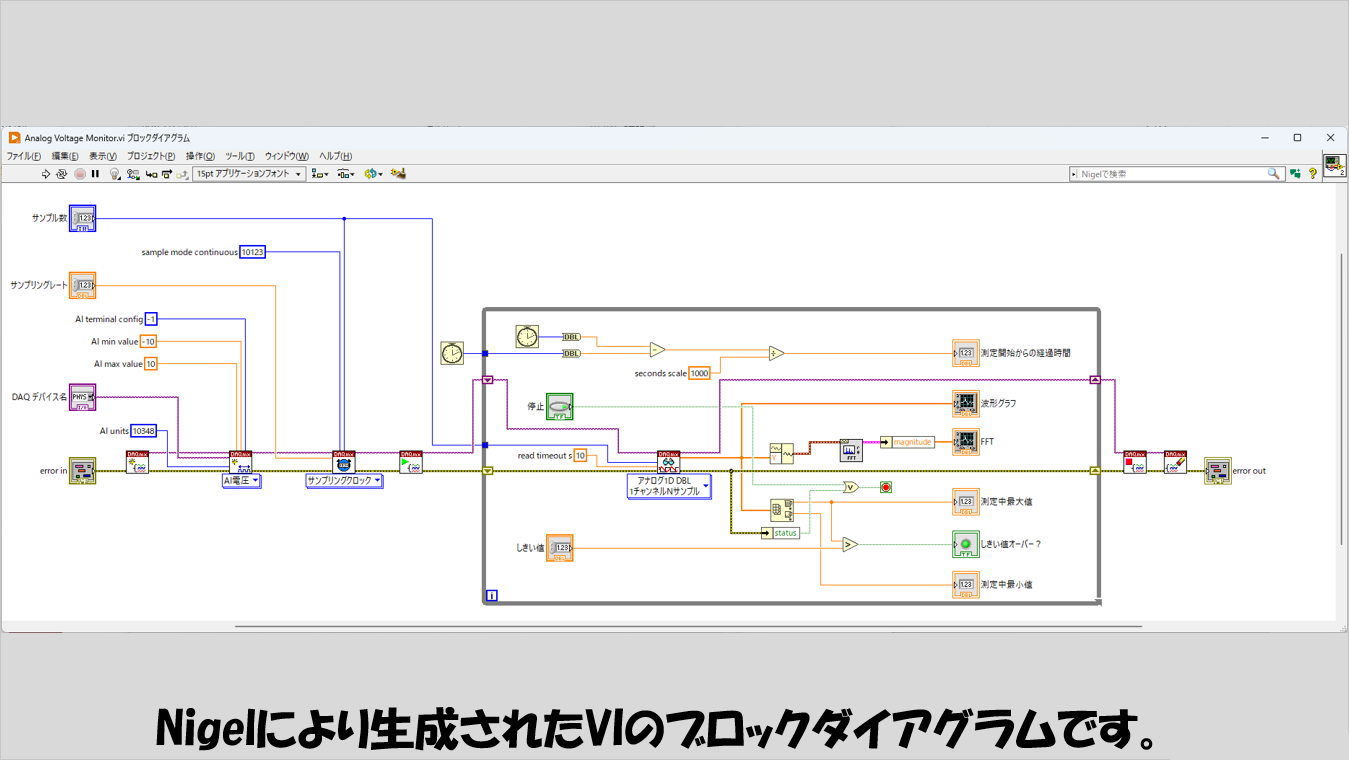
Task: Select the FFT graph indicator terminal
Action: pos(966,442)
